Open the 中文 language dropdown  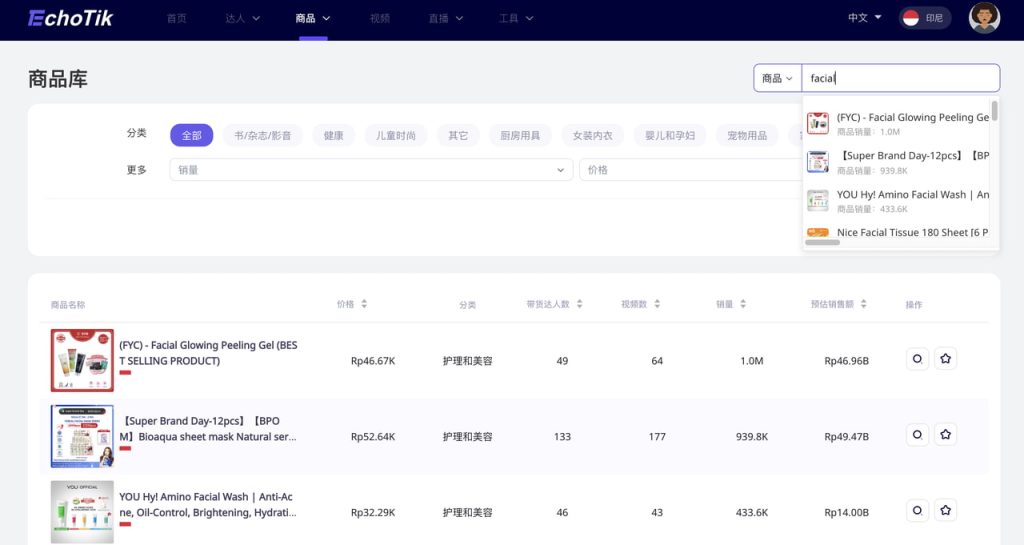(x=864, y=18)
